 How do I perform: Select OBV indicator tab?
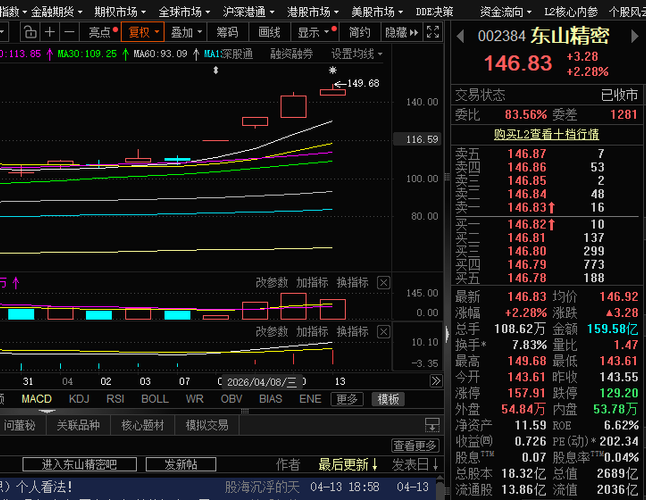tap(232, 399)
